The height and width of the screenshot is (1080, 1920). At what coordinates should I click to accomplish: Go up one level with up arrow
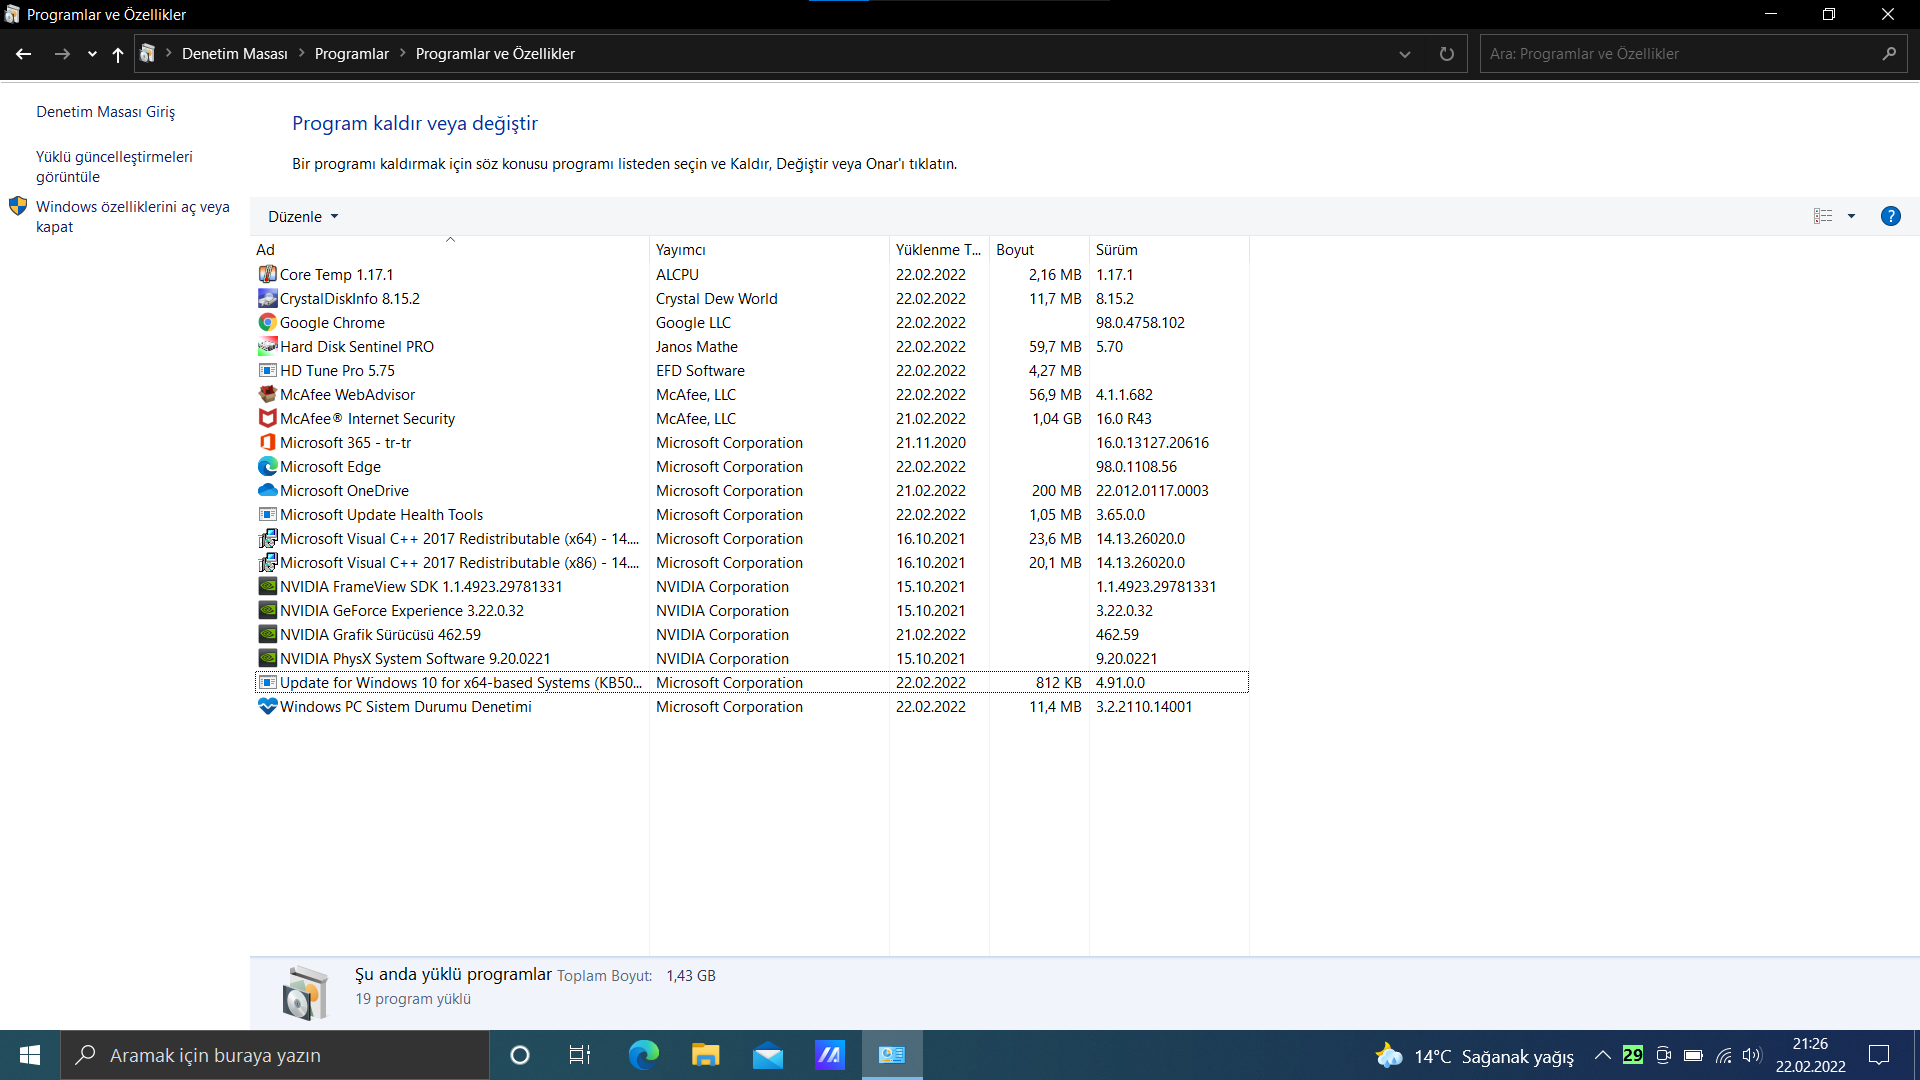pyautogui.click(x=118, y=54)
